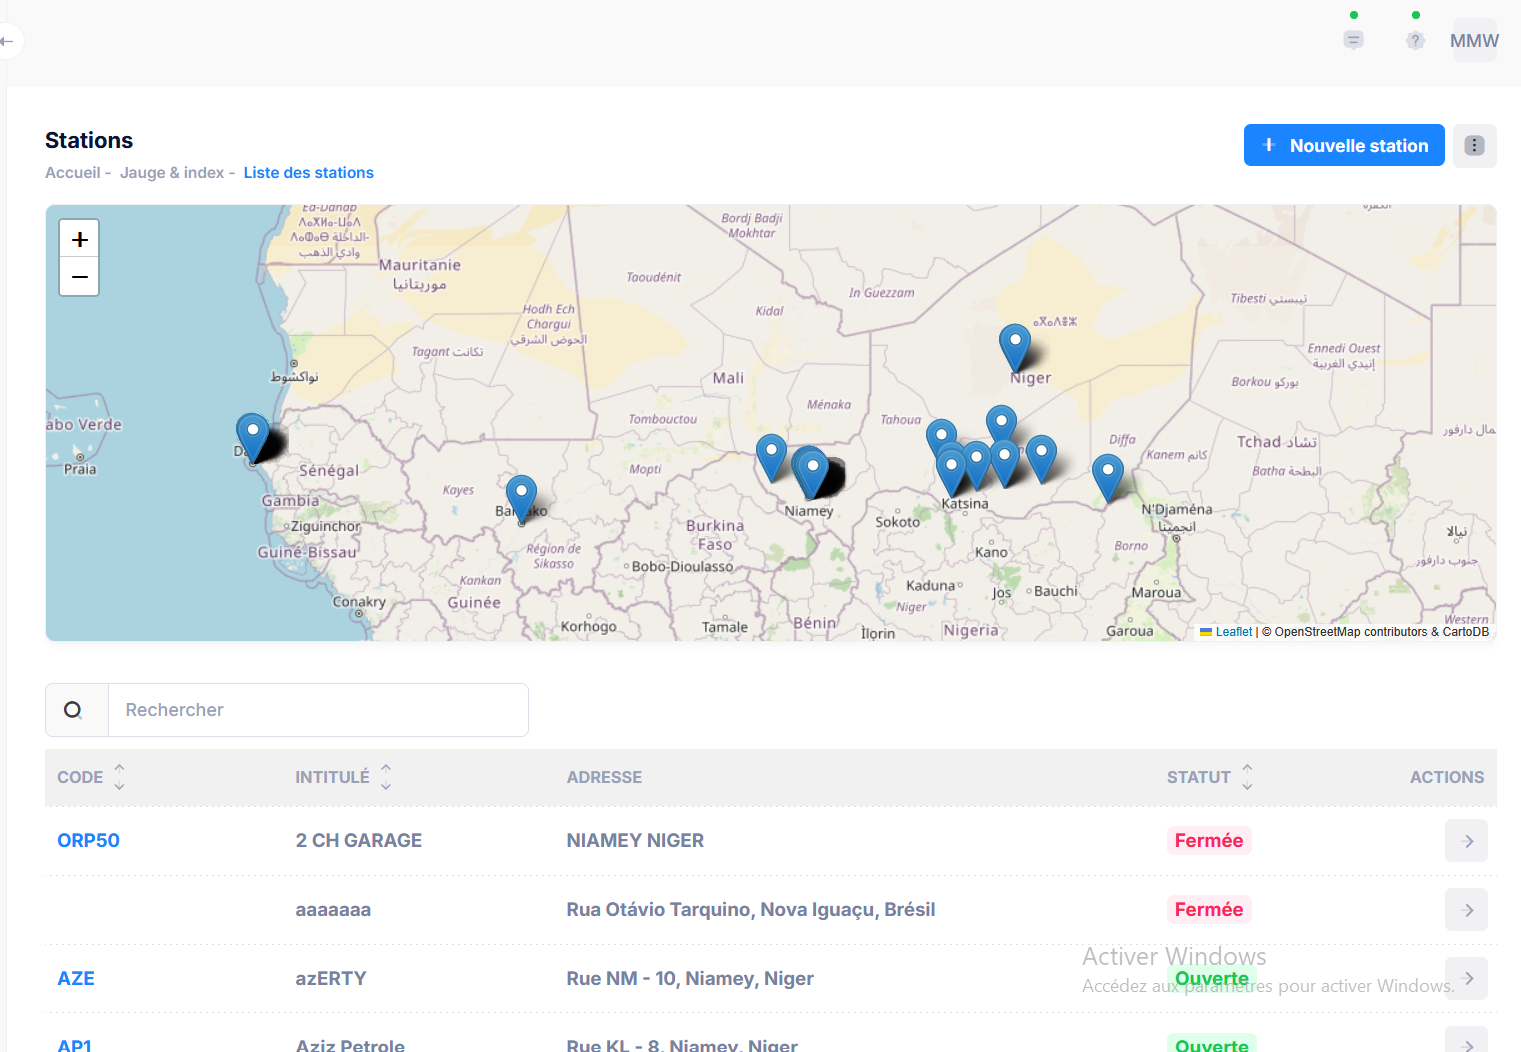Viewport: 1521px width, 1052px height.
Task: Click the map zoom in plus button
Action: point(79,240)
